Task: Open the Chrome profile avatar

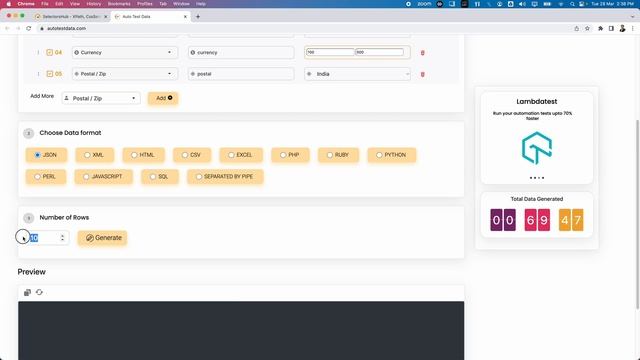Action: (622, 28)
